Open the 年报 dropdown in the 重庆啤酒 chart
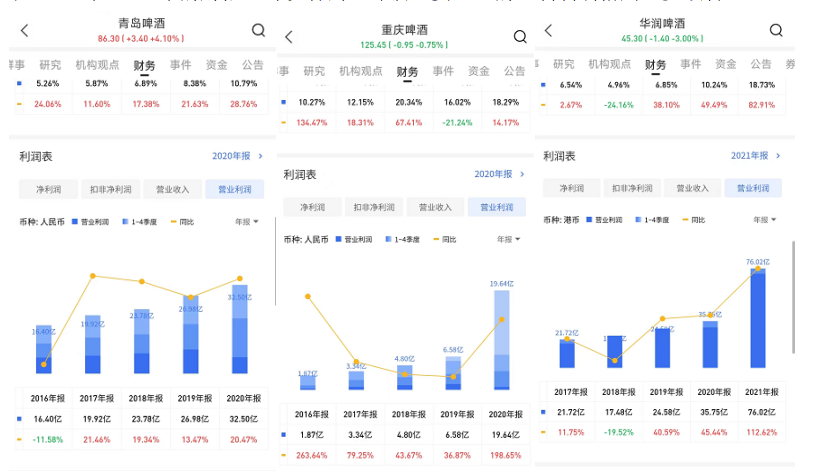This screenshot has height=474, width=823. click(x=508, y=239)
